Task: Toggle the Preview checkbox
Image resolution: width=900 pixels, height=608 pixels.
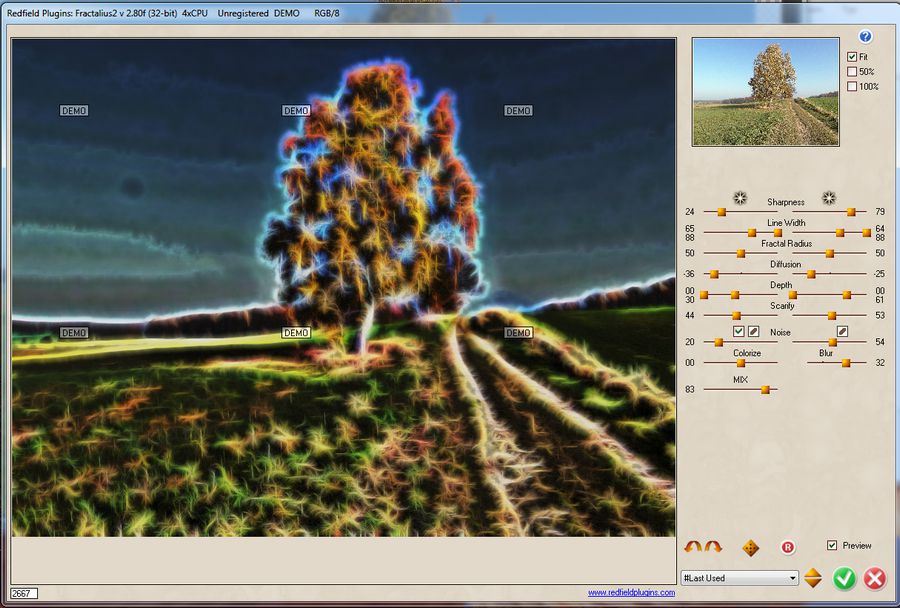Action: [832, 545]
